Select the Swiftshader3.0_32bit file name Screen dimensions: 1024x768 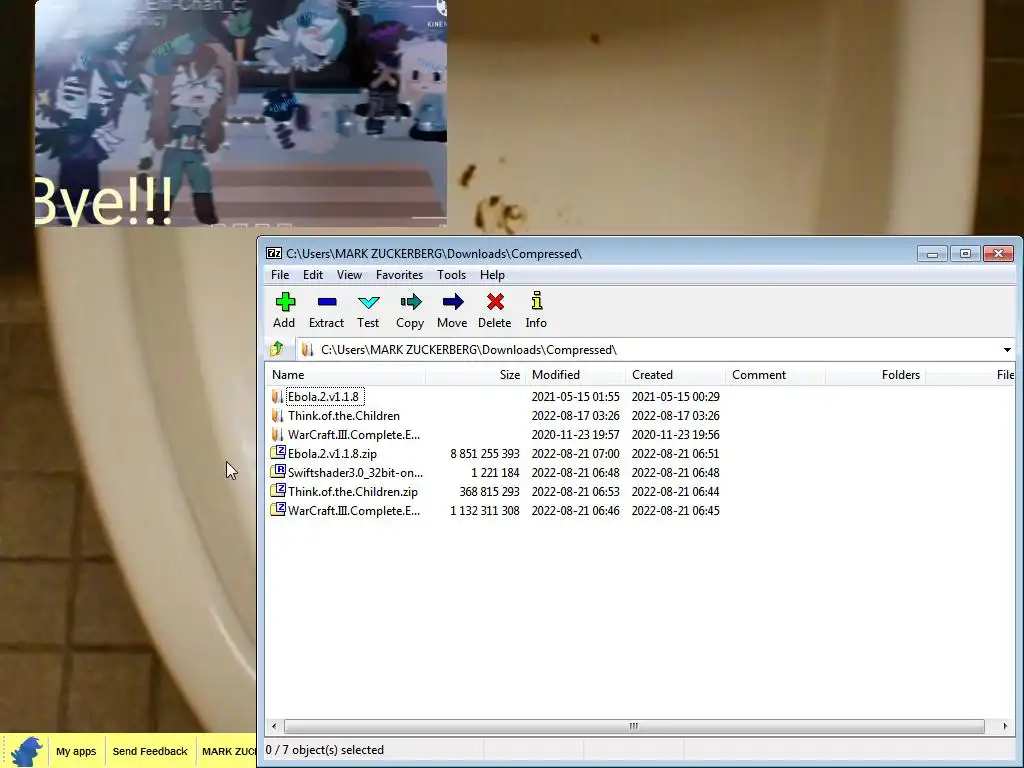355,472
